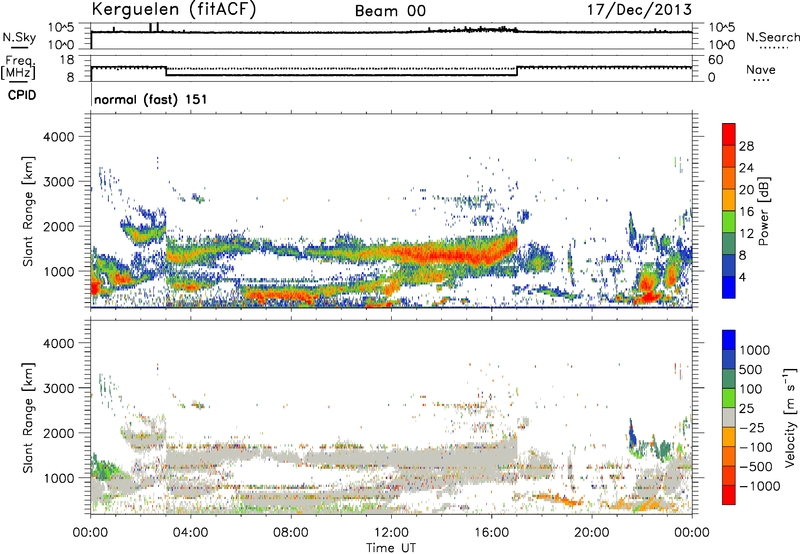This screenshot has width=800, height=554.
Task: Click the 'CPID' label
Action: pyautogui.click(x=22, y=95)
